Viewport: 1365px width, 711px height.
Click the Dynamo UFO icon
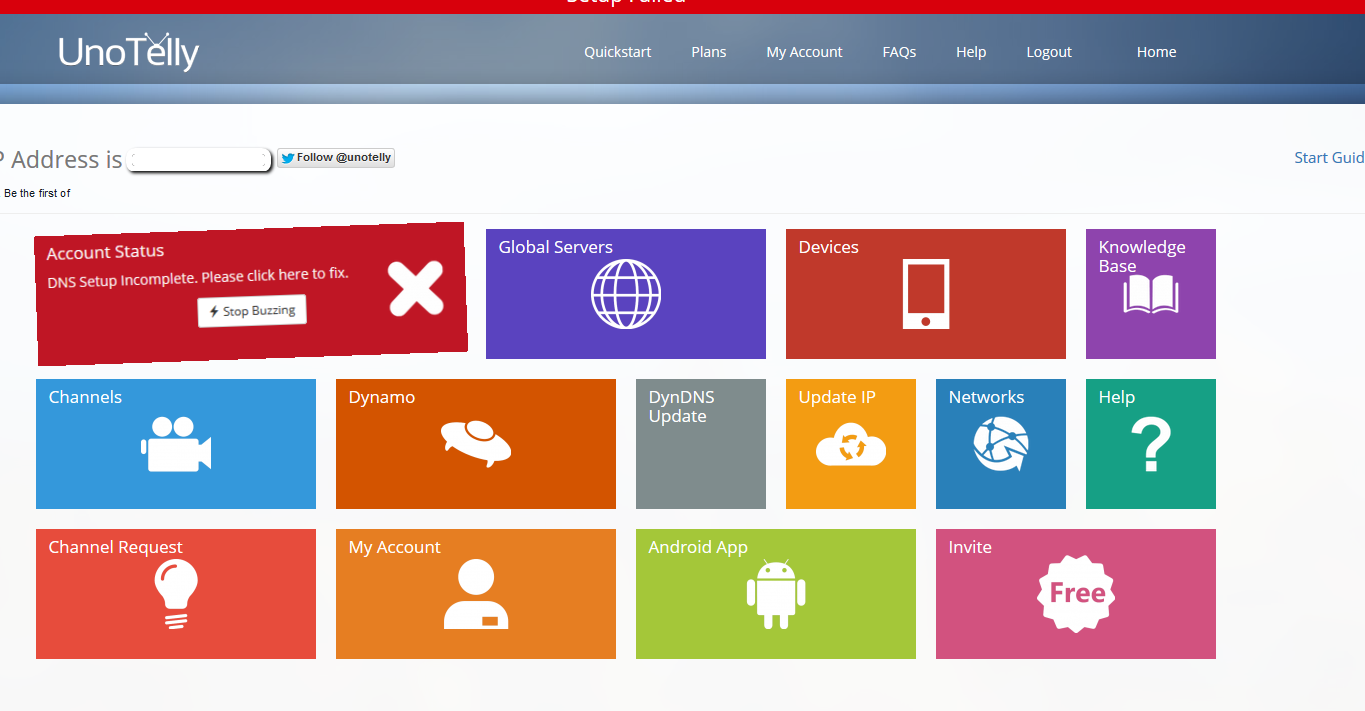(476, 442)
